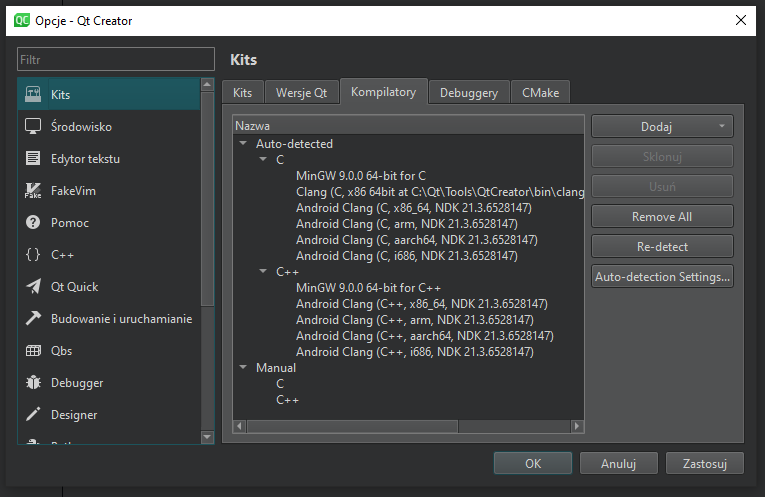Switch to the Kits tab
Image resolution: width=765 pixels, height=497 pixels.
242,92
